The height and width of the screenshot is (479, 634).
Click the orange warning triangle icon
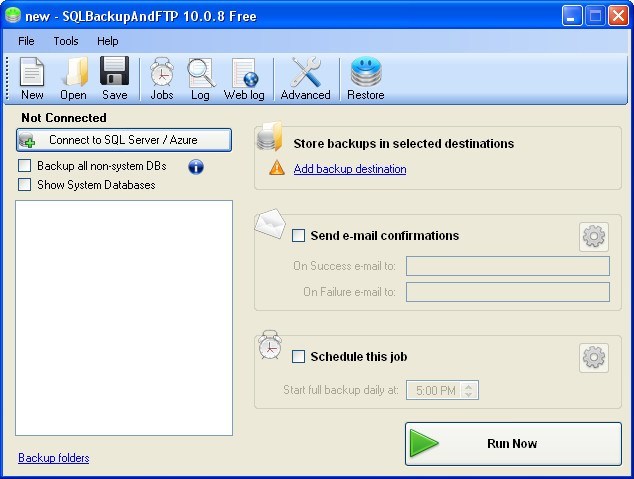[x=277, y=167]
